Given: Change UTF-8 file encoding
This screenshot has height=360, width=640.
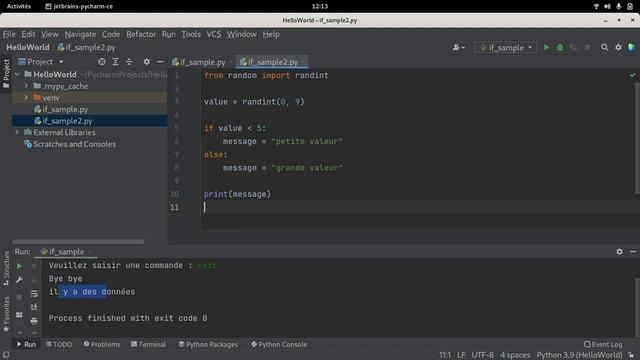Looking at the screenshot, I should pos(482,355).
